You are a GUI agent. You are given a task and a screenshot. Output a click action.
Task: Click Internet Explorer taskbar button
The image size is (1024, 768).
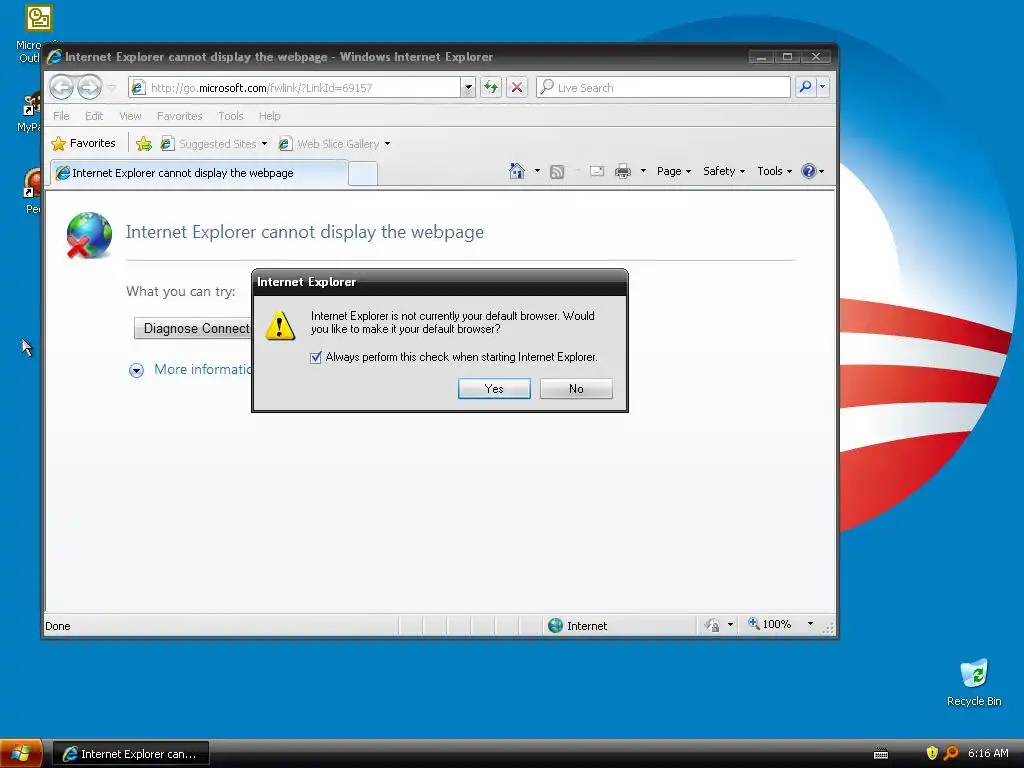131,754
